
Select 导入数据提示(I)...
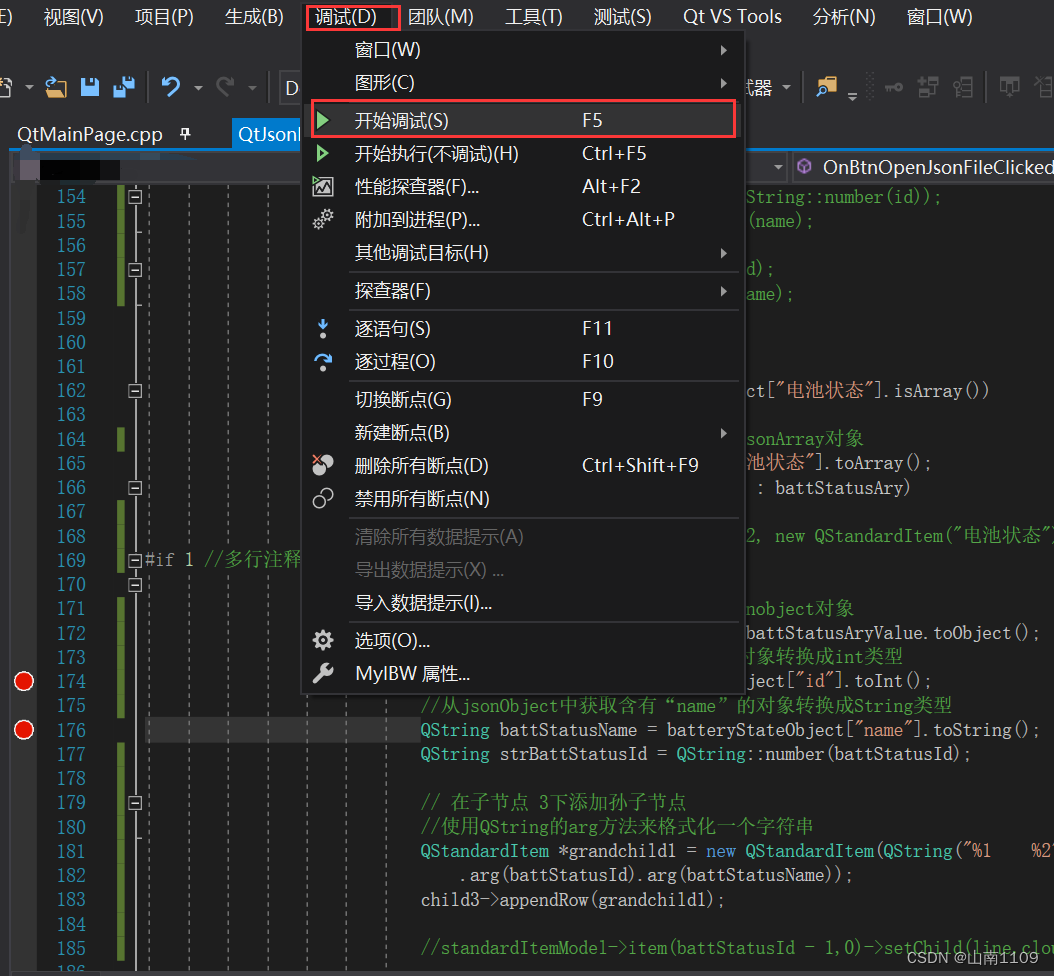(525, 603)
